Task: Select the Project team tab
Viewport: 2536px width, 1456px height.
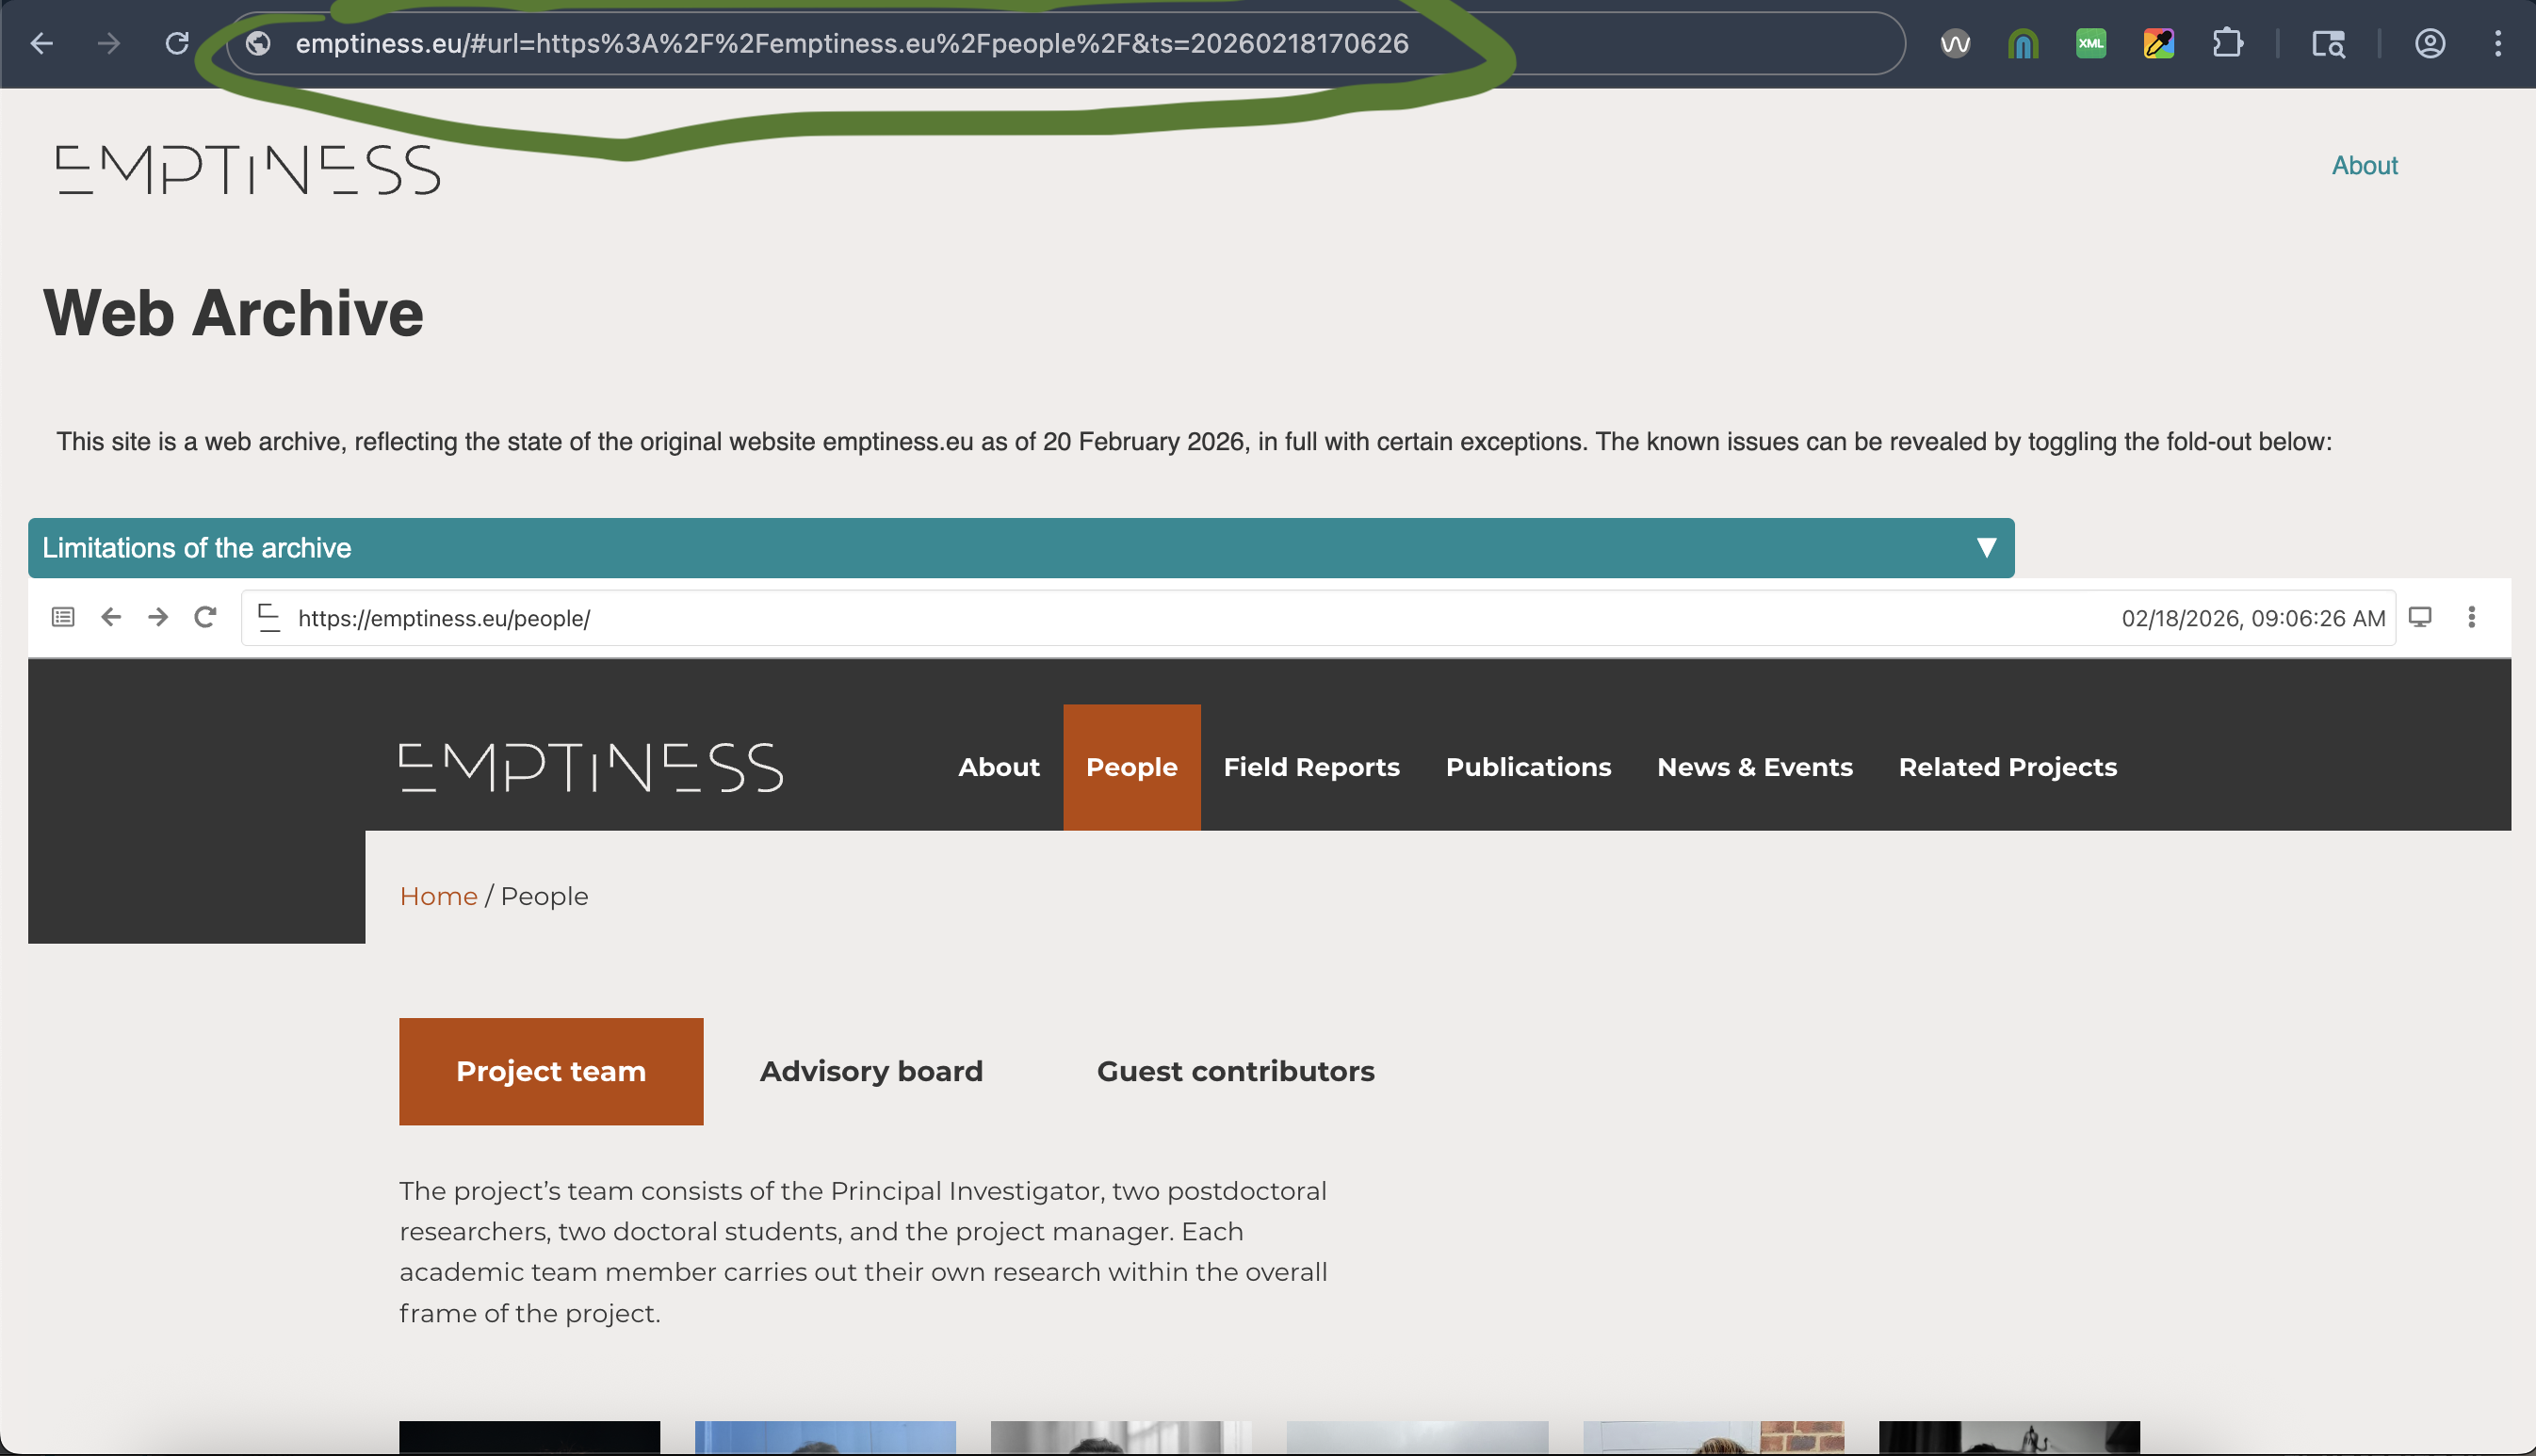Action: (551, 1071)
